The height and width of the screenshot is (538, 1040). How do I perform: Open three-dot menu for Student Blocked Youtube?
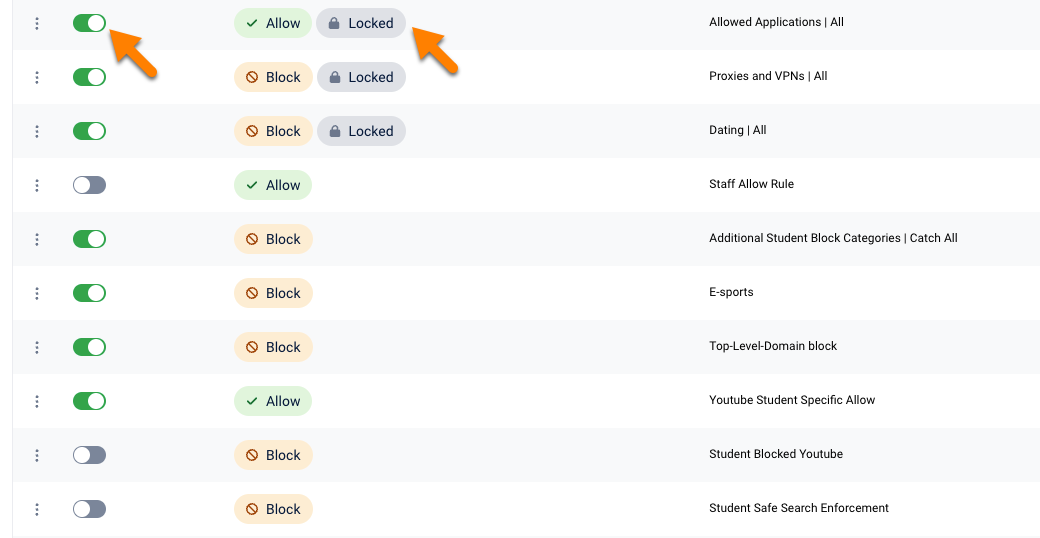(x=37, y=455)
